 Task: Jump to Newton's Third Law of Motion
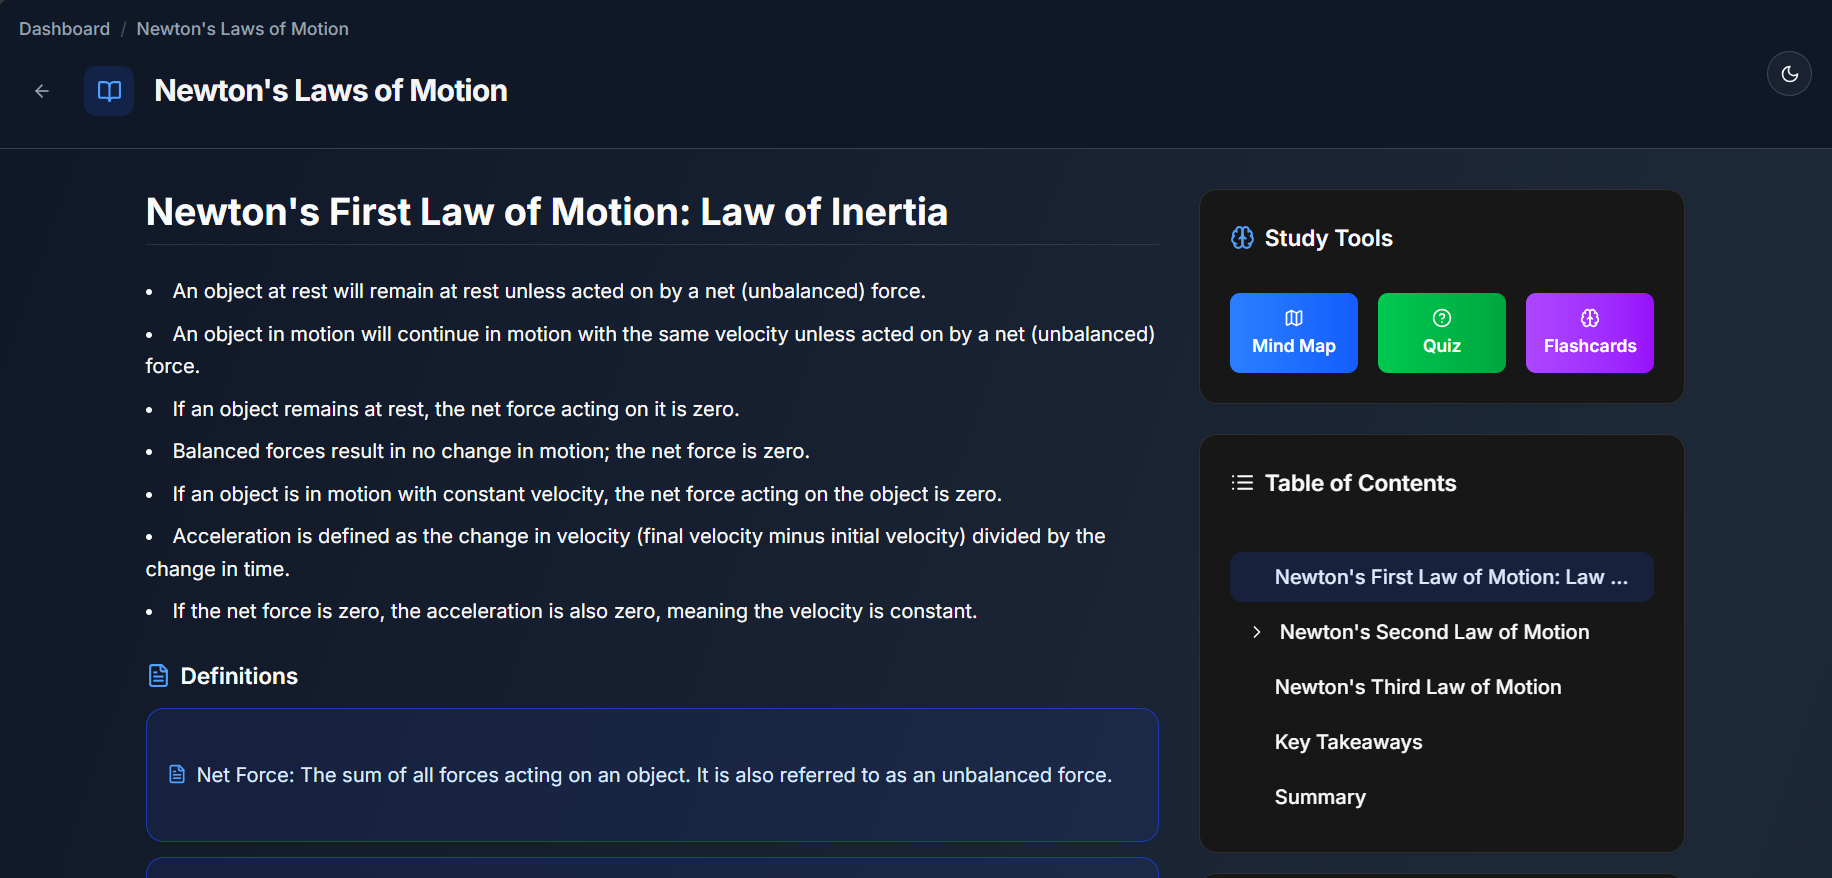click(x=1417, y=687)
